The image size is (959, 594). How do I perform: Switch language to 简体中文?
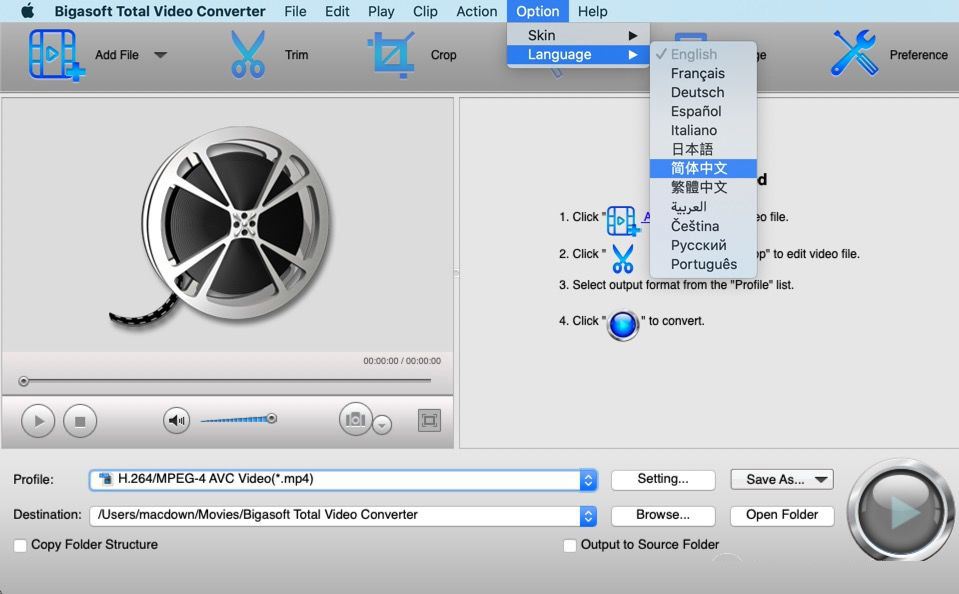coord(703,168)
